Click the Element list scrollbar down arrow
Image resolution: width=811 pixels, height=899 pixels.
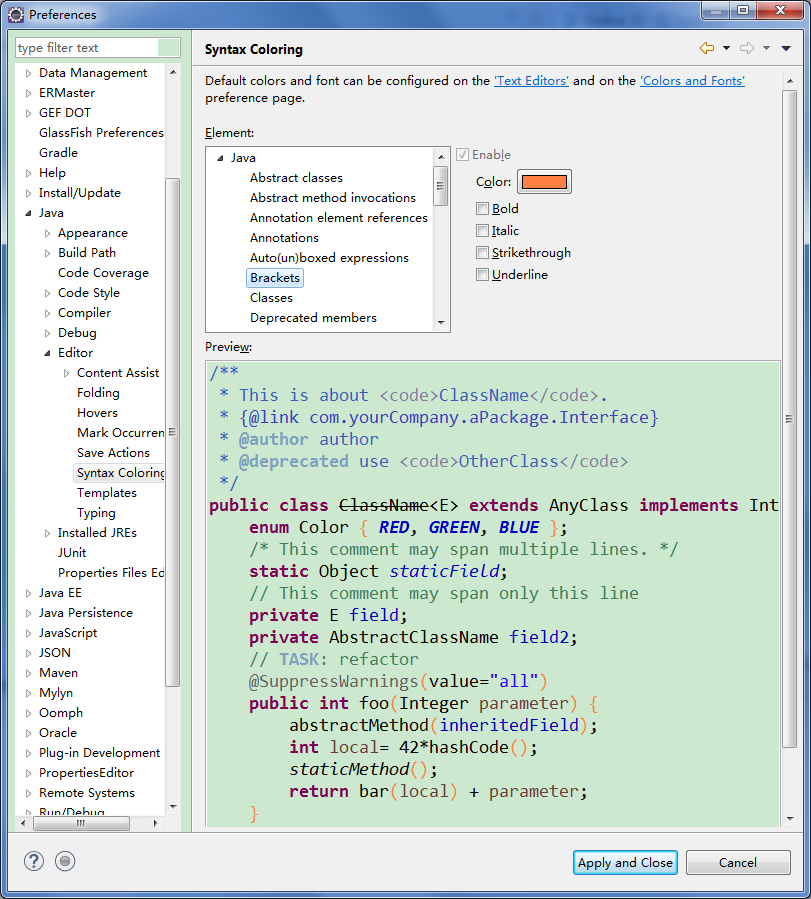coord(441,323)
